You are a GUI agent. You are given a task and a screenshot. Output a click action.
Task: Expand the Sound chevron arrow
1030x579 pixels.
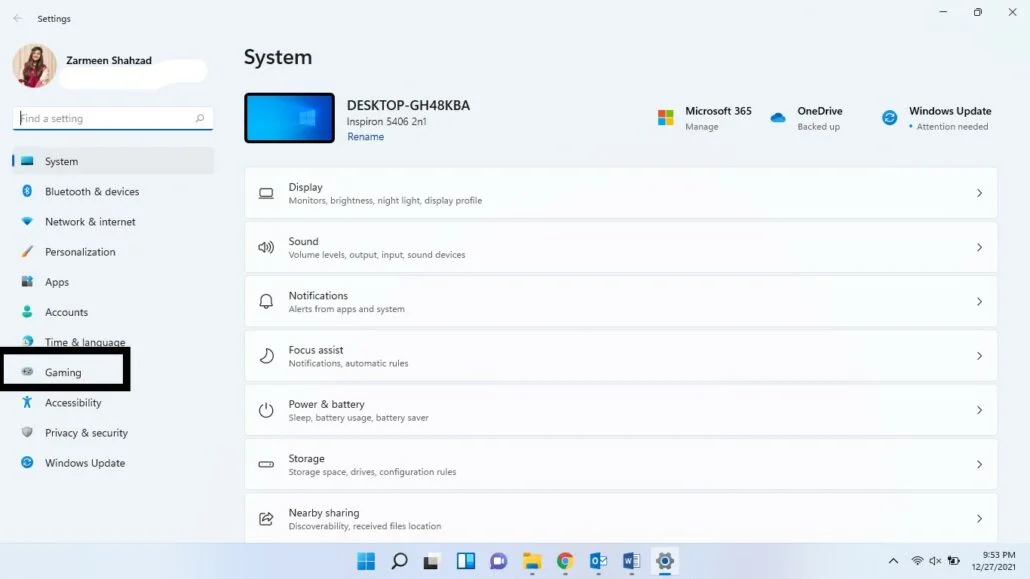click(979, 247)
